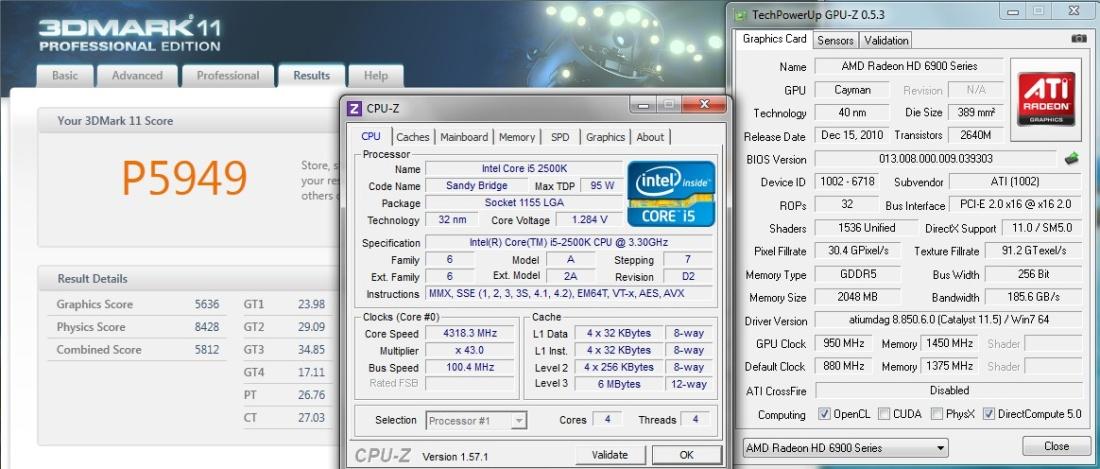Click the Graphics Score 5636 value

click(x=207, y=304)
